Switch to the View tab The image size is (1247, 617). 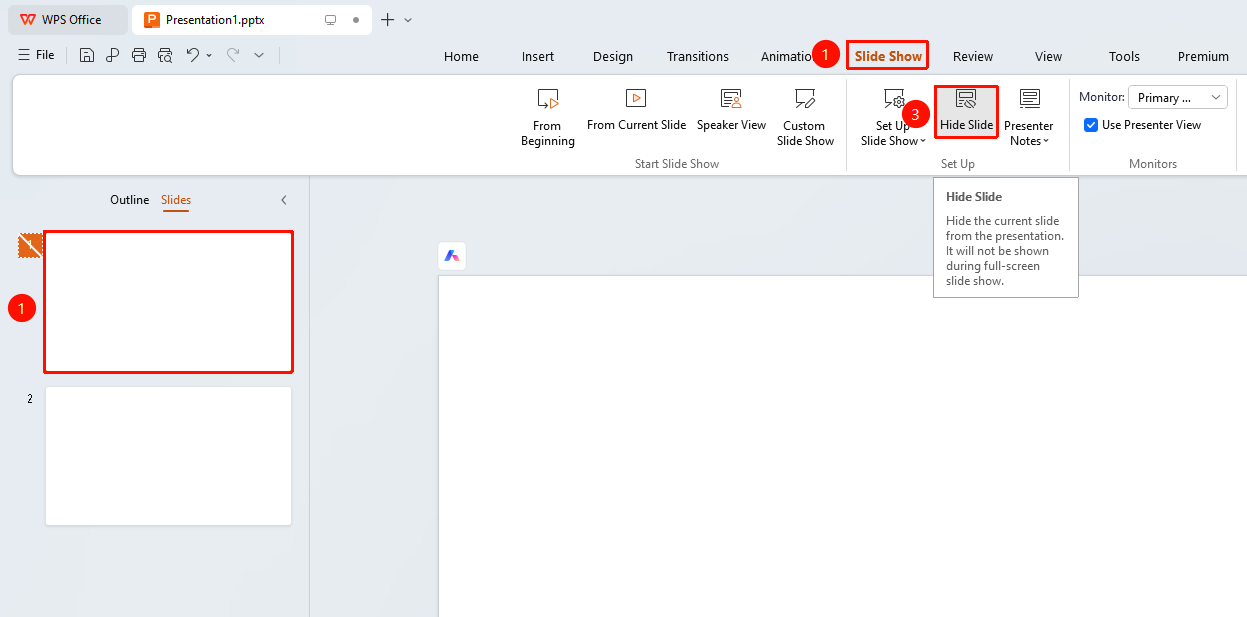click(x=1049, y=56)
